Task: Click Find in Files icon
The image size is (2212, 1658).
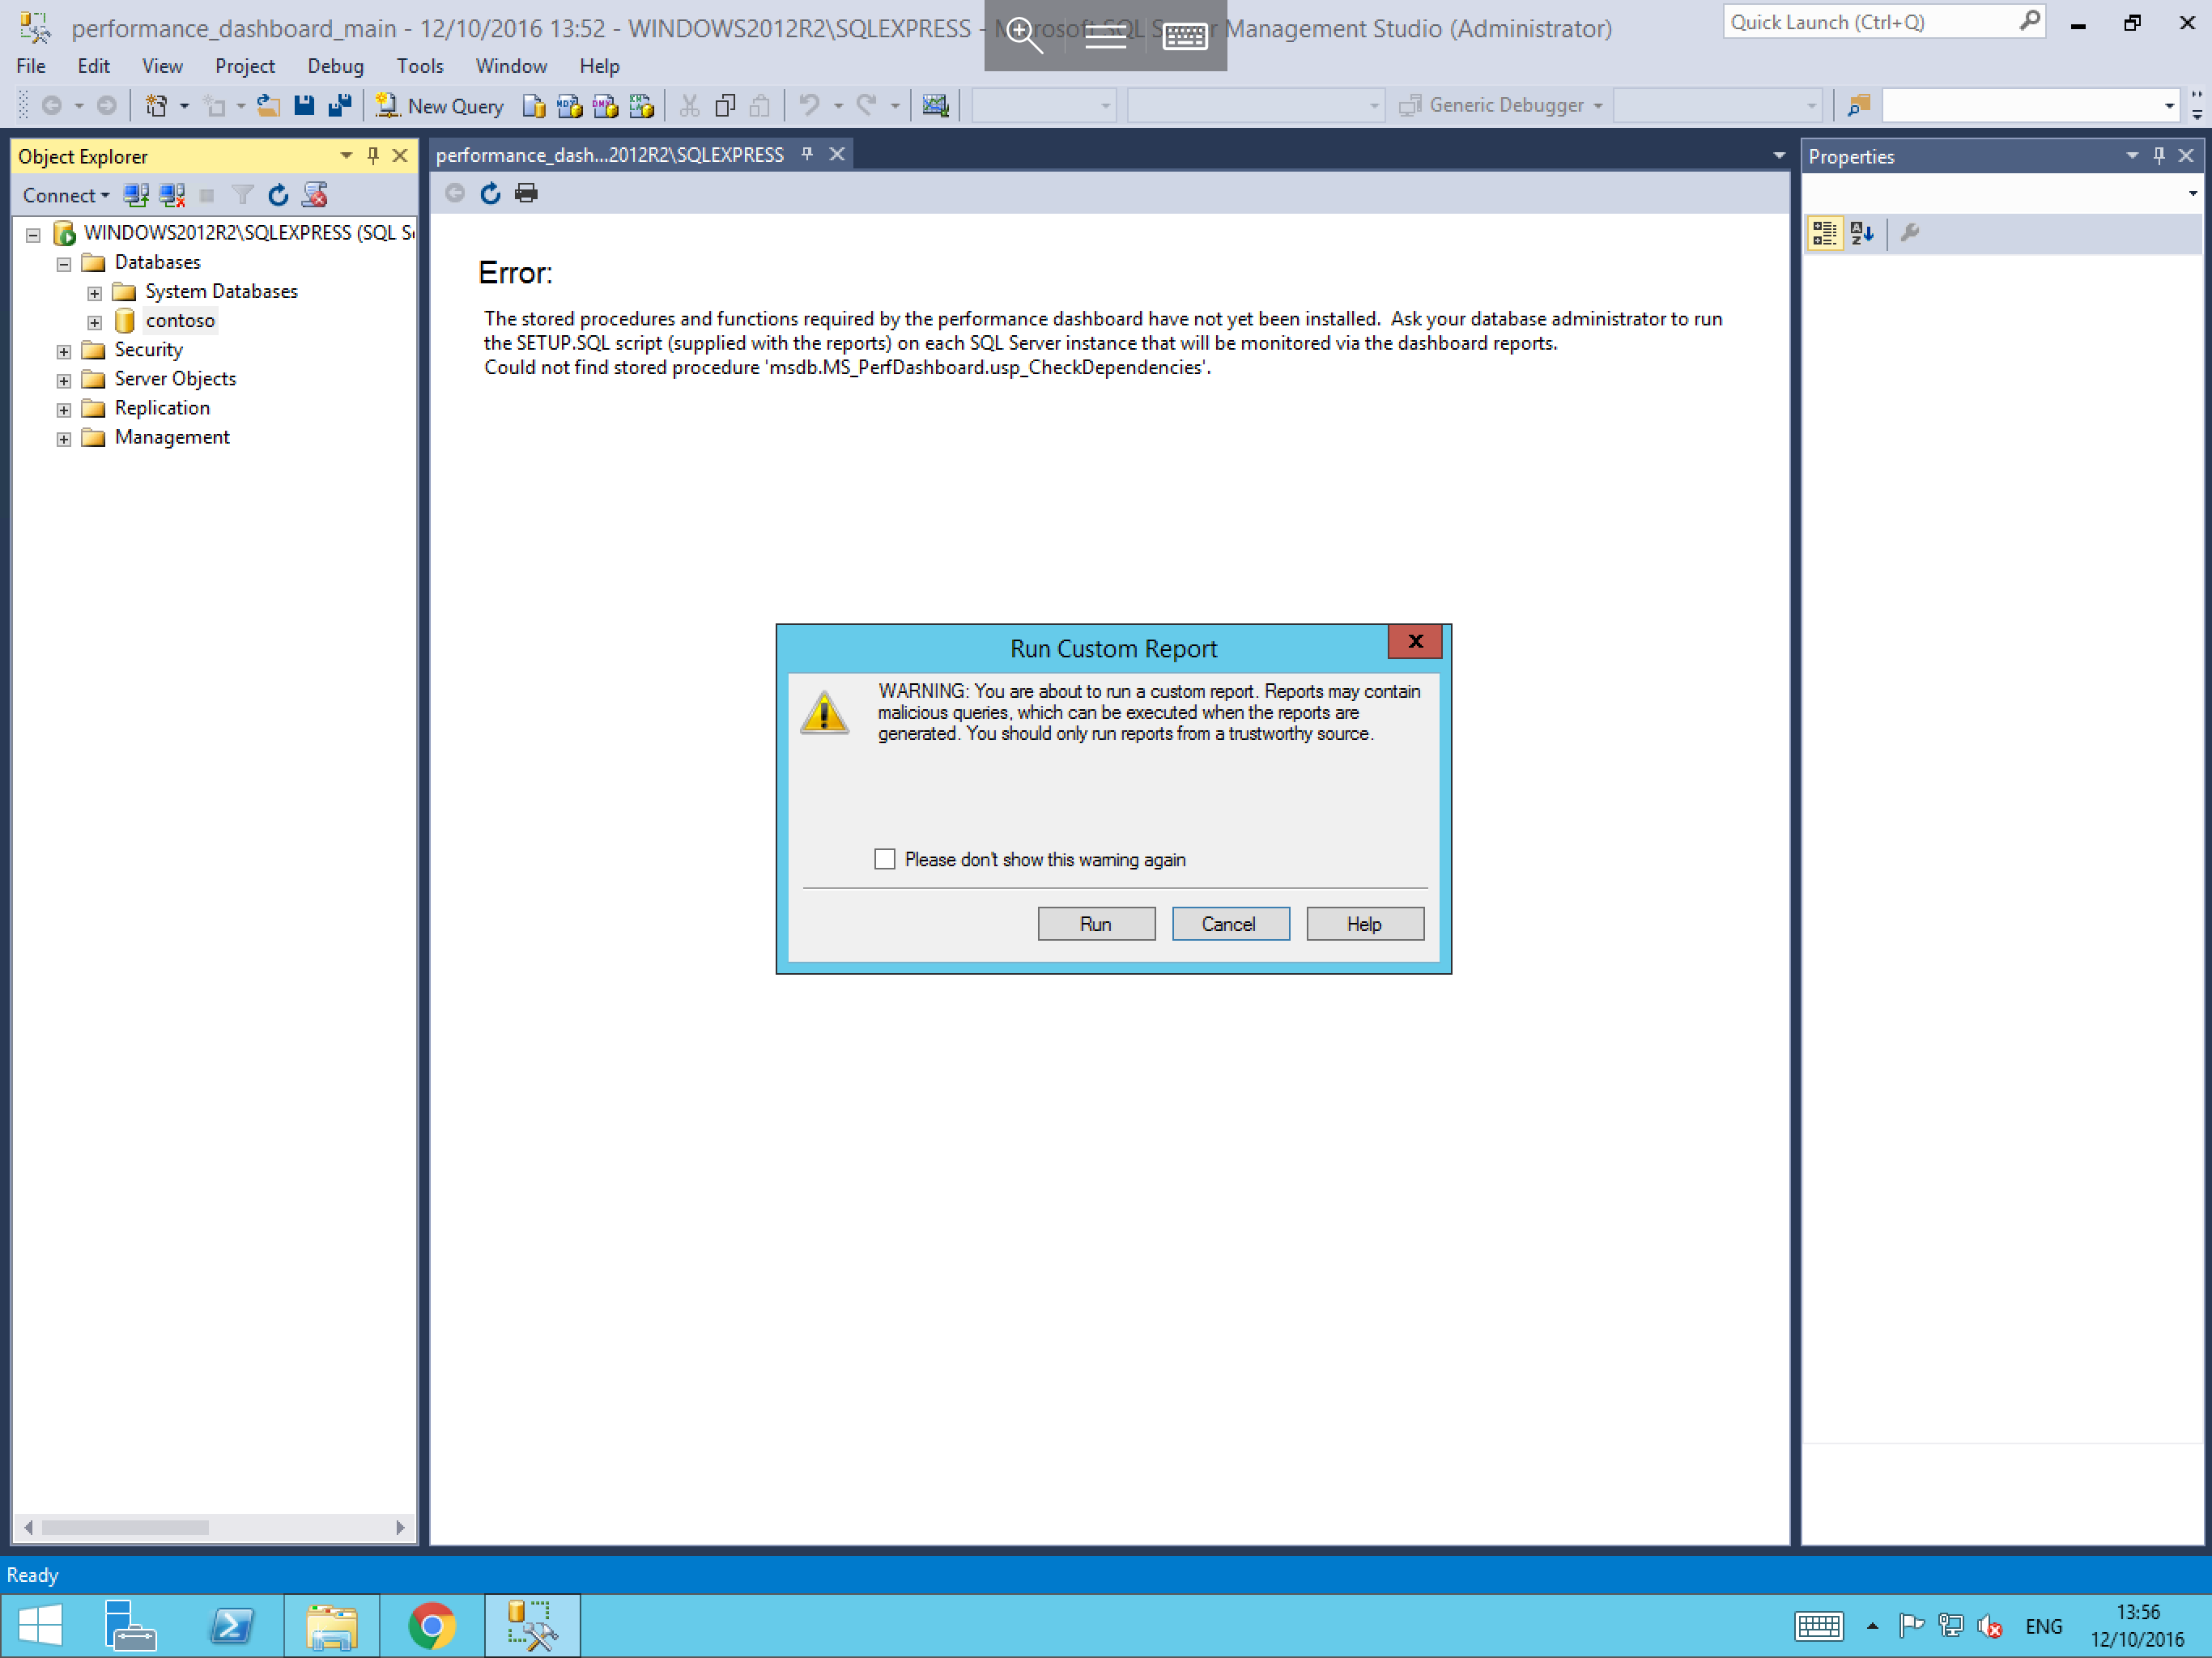Action: click(x=1859, y=105)
